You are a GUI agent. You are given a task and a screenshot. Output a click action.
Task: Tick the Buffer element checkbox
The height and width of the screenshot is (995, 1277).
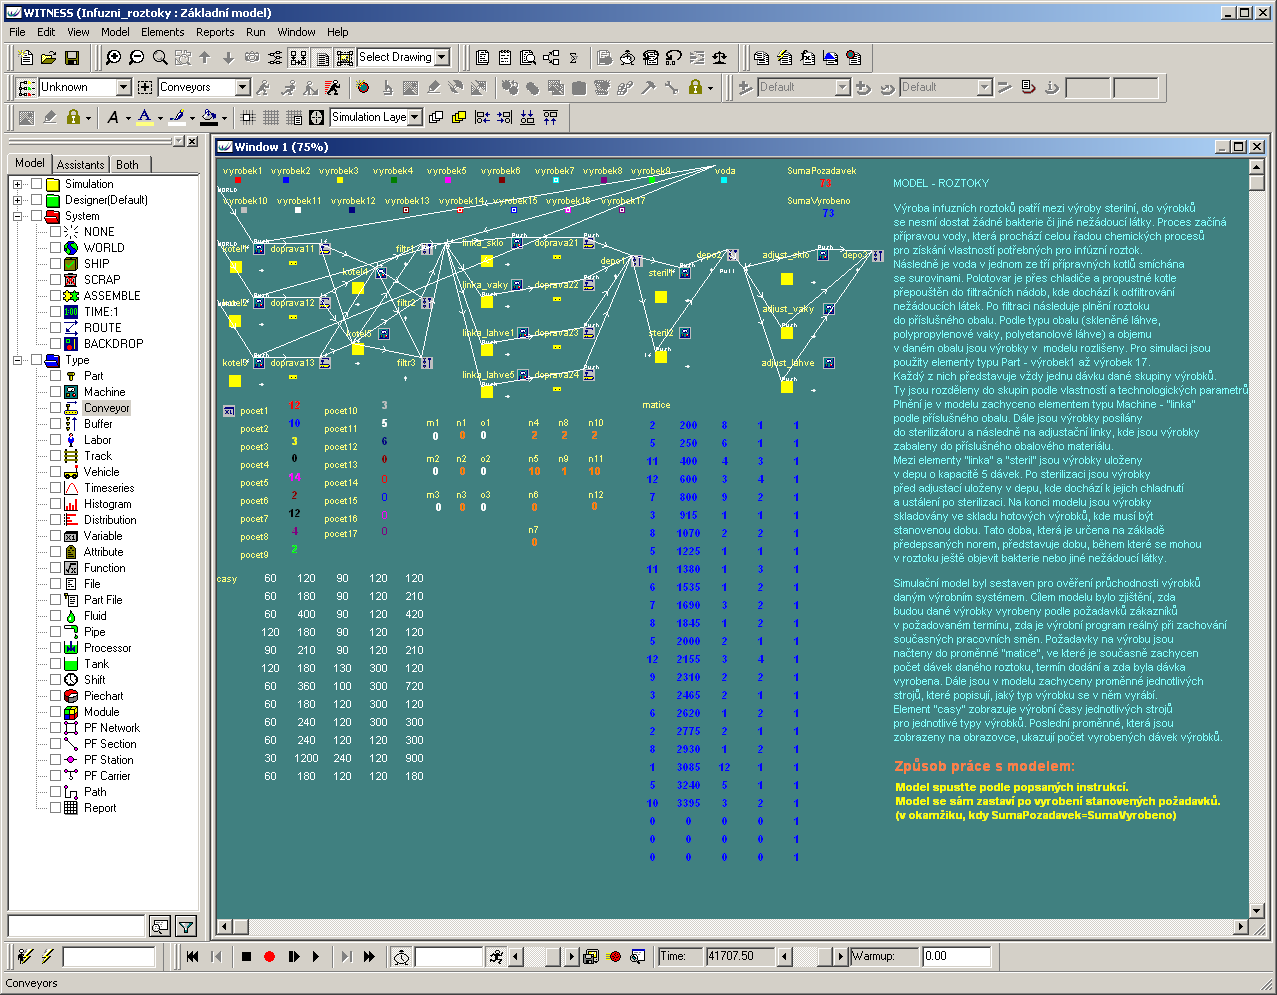[56, 424]
